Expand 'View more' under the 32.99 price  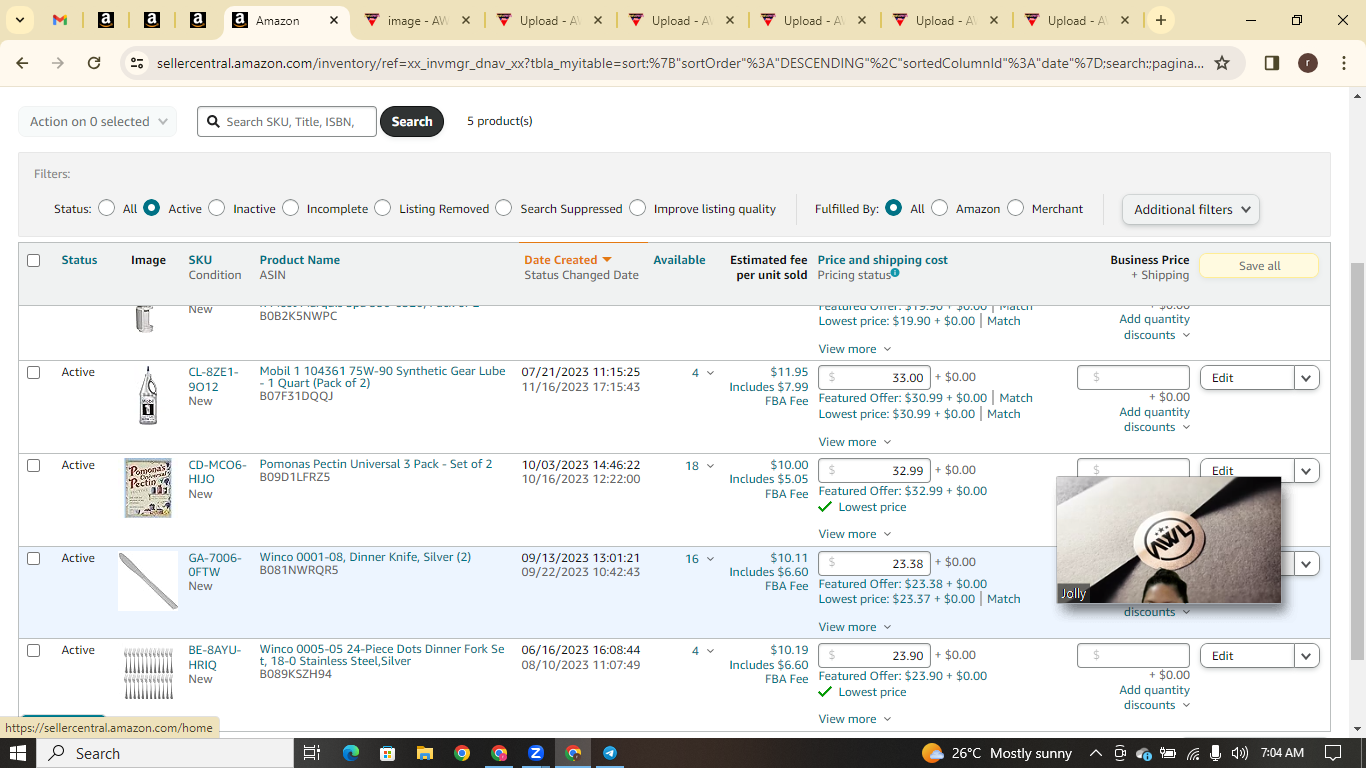point(854,534)
